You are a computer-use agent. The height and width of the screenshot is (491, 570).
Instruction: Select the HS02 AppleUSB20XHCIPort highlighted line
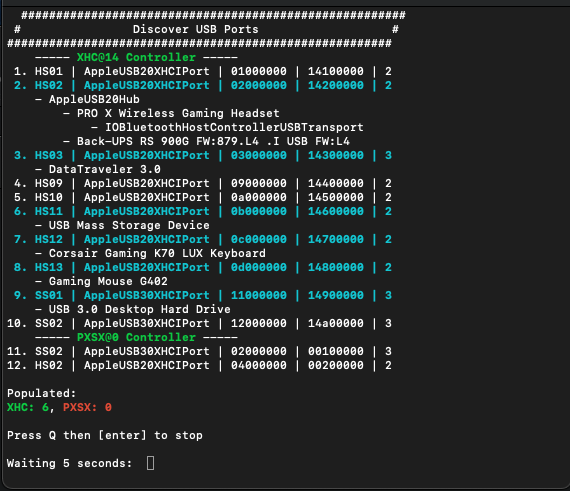(x=203, y=85)
